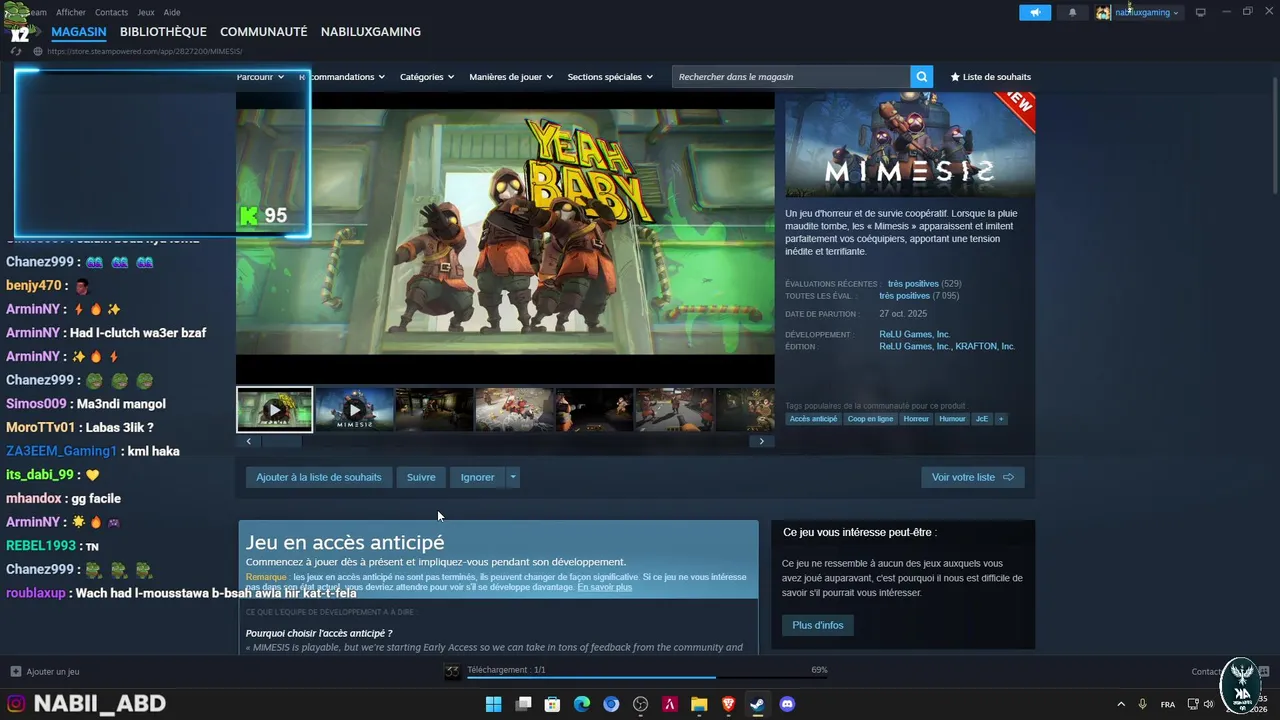The height and width of the screenshot is (720, 1280).
Task: Expand the Catégories dropdown
Action: [x=427, y=77]
